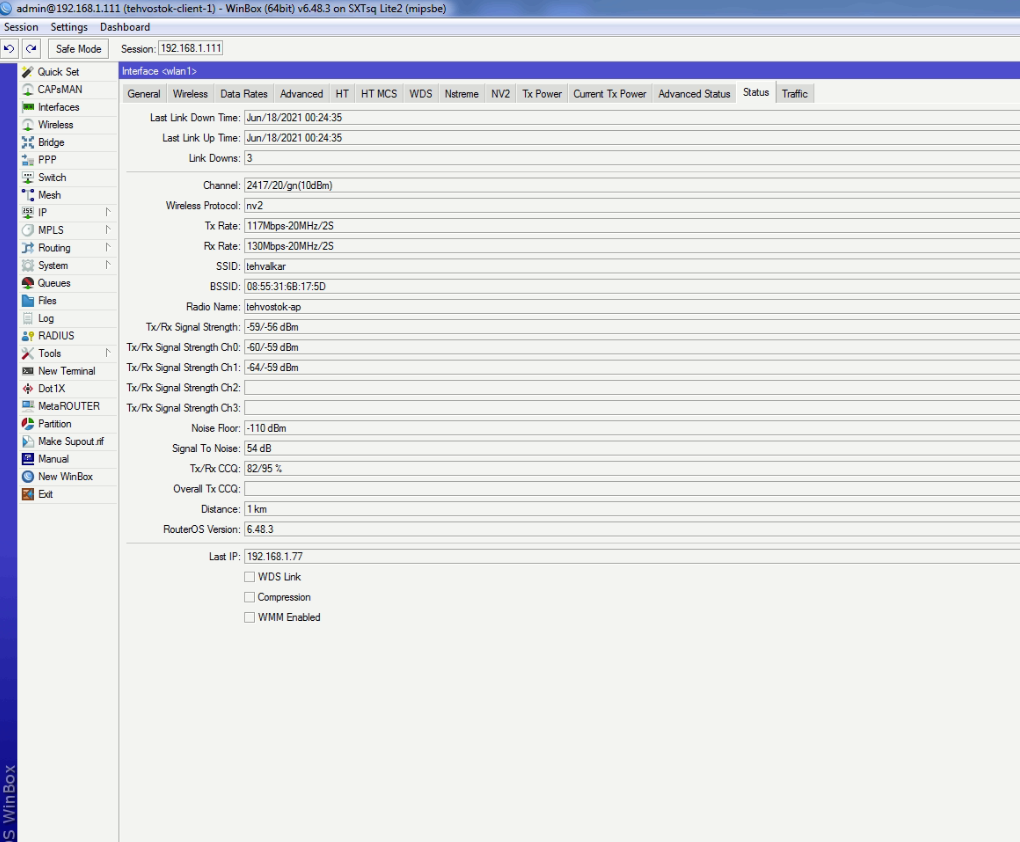Toggle the Compression checkbox
Image resolution: width=1020 pixels, height=842 pixels.
[249, 597]
